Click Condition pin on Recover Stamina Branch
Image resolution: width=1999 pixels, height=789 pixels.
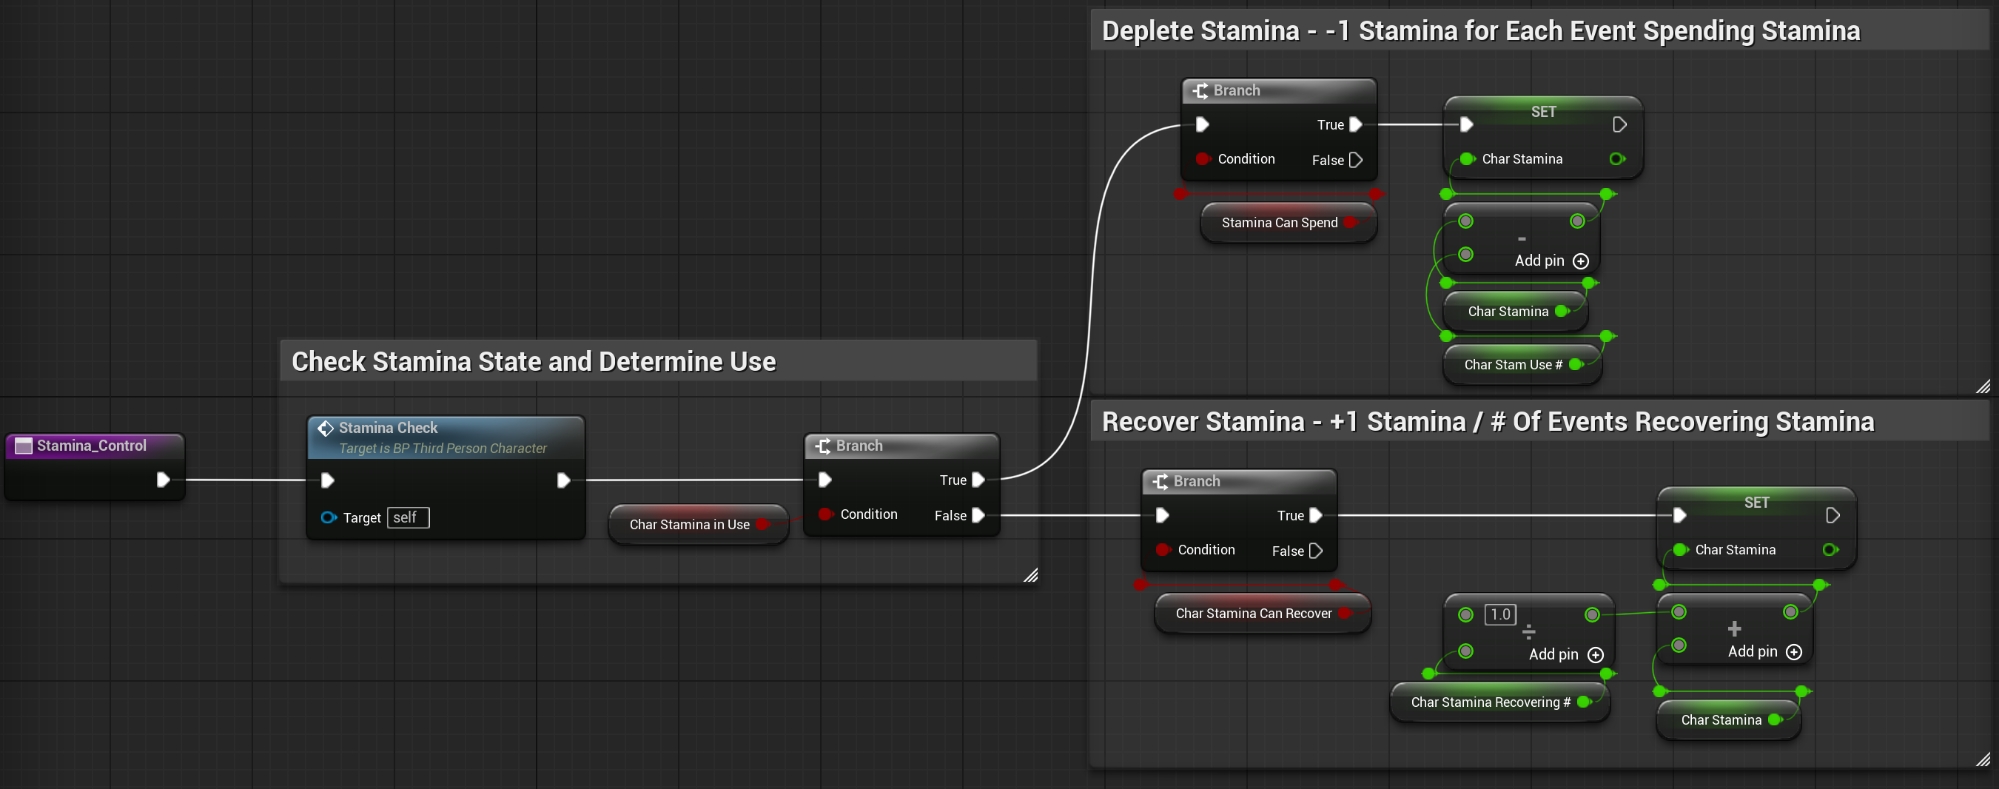click(1163, 550)
